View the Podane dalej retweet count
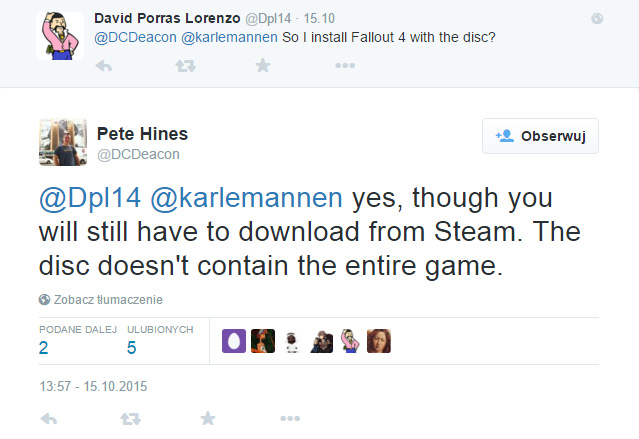This screenshot has height=439, width=639. tap(44, 348)
